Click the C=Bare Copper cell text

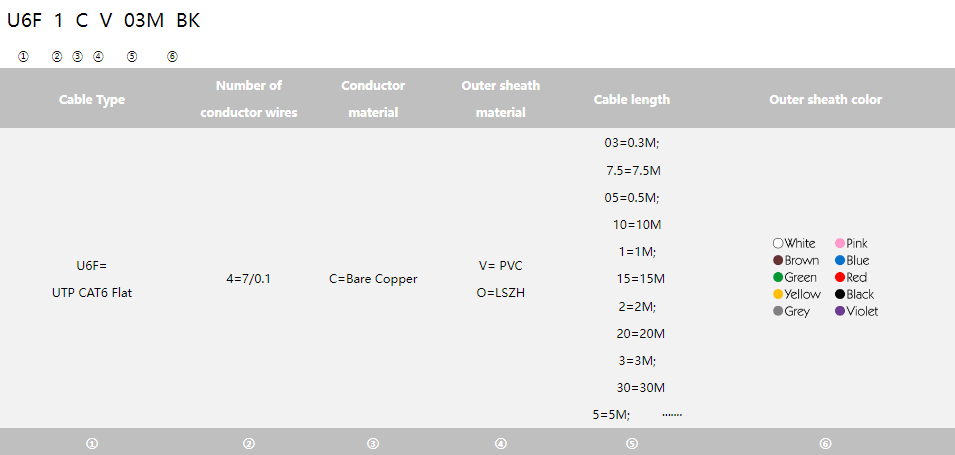click(x=373, y=279)
